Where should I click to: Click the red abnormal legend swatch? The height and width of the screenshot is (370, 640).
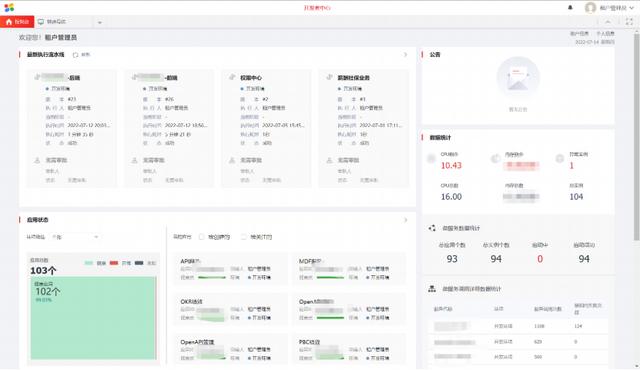114,263
